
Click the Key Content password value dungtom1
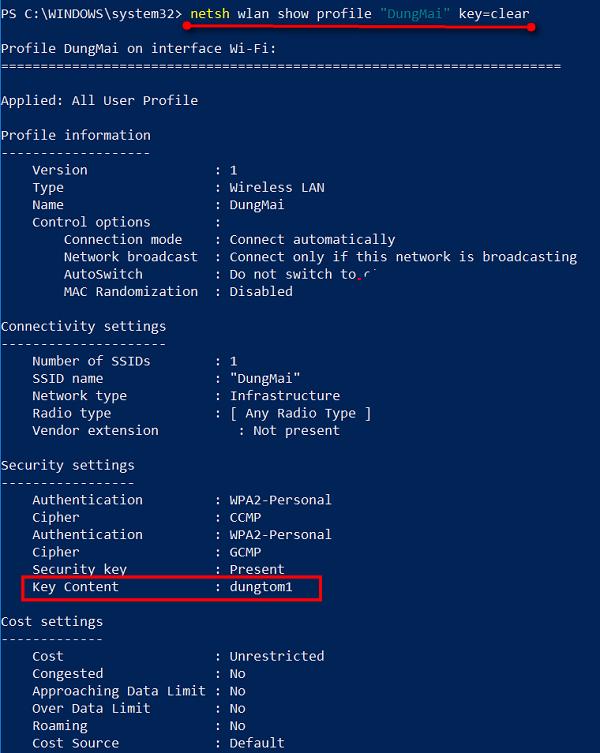click(261, 587)
